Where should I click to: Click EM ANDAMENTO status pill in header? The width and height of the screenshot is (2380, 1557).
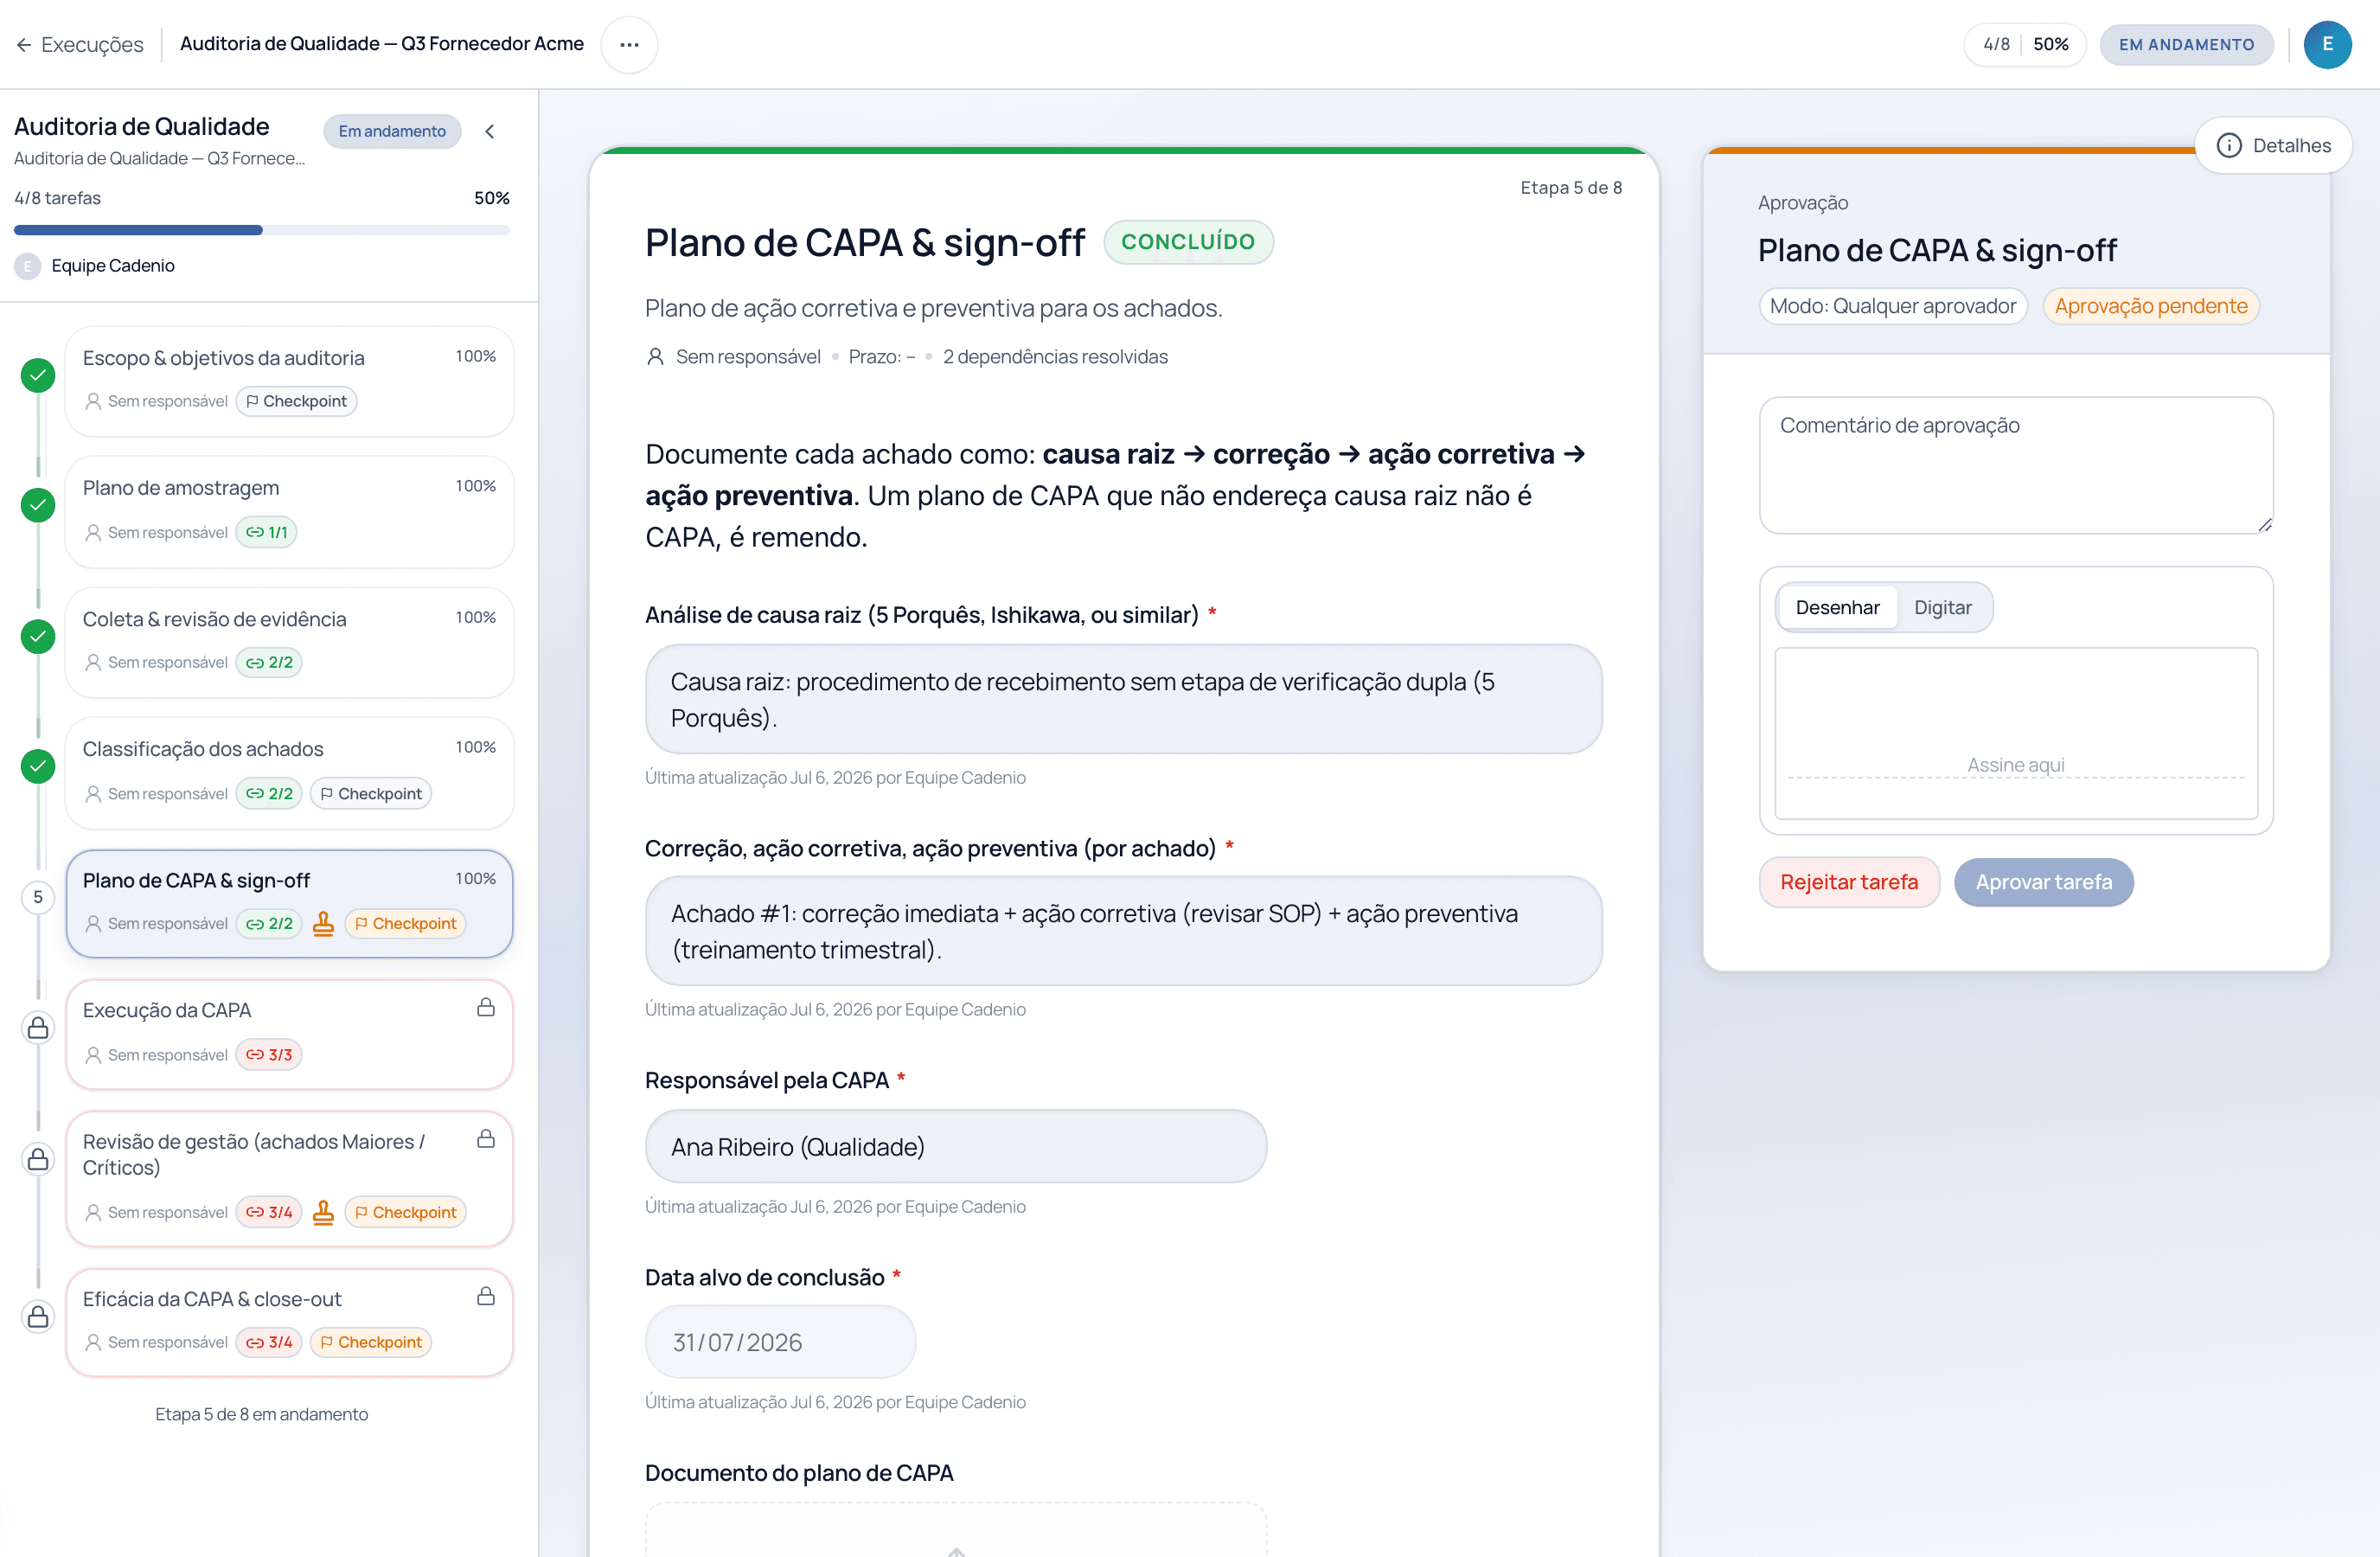(2186, 45)
